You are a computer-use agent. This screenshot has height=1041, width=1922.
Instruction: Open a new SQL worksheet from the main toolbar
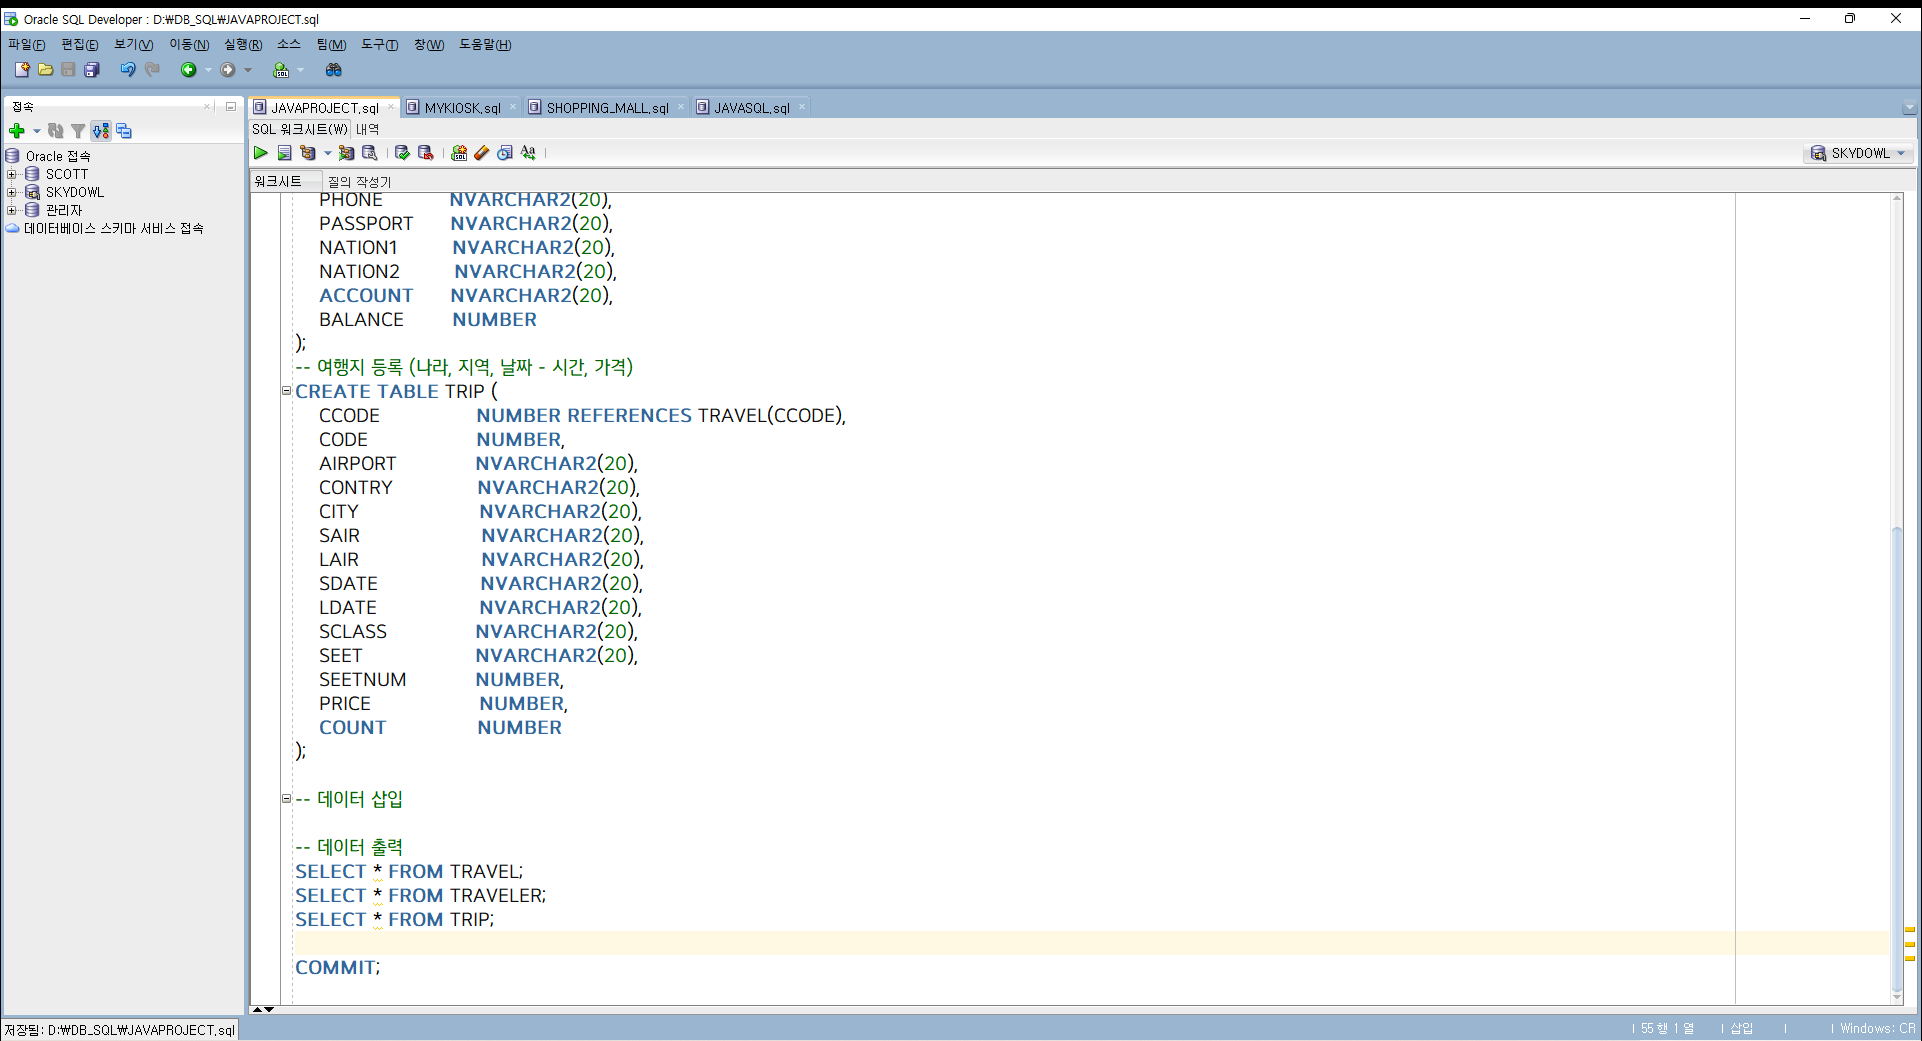pyautogui.click(x=281, y=70)
